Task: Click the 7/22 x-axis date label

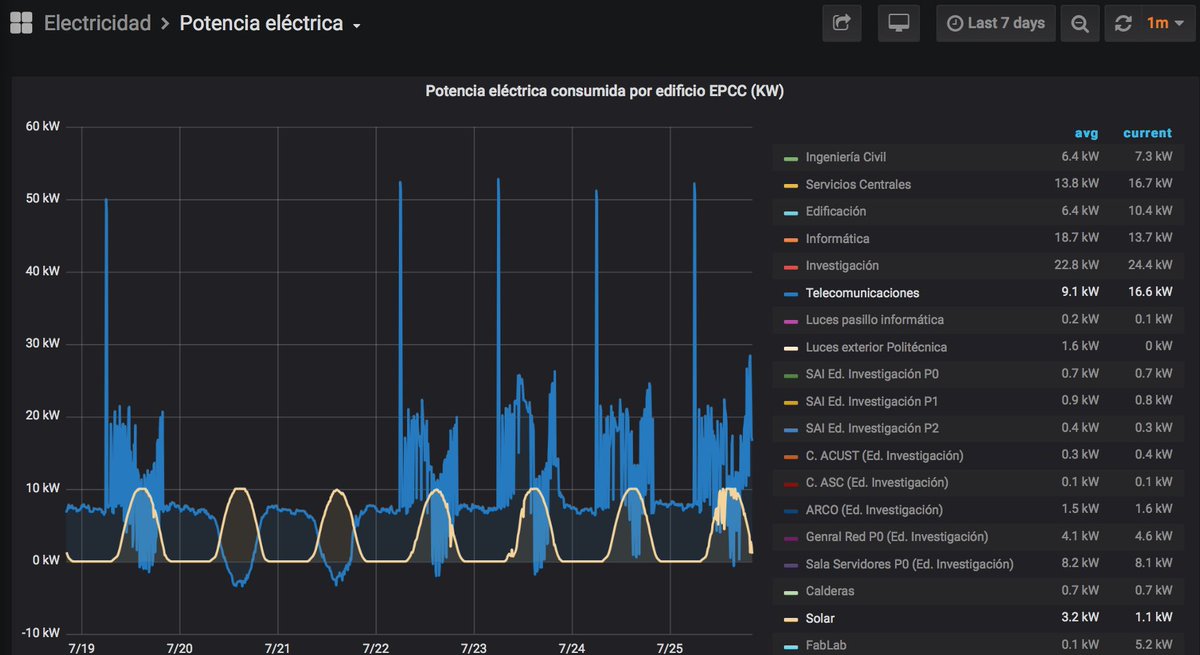Action: click(x=376, y=648)
